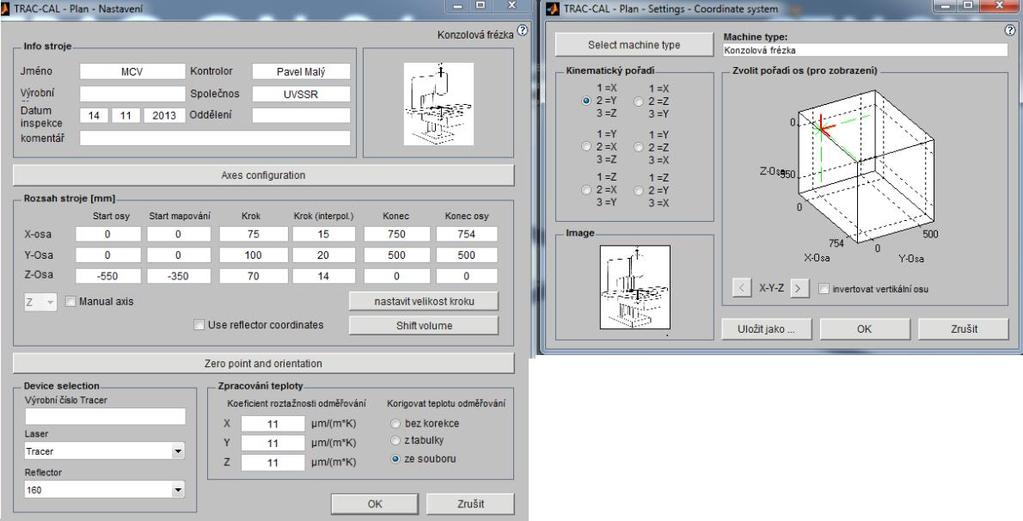Click X-osa Krok (interpol.) field 15
The image size is (1023, 521).
(x=324, y=234)
